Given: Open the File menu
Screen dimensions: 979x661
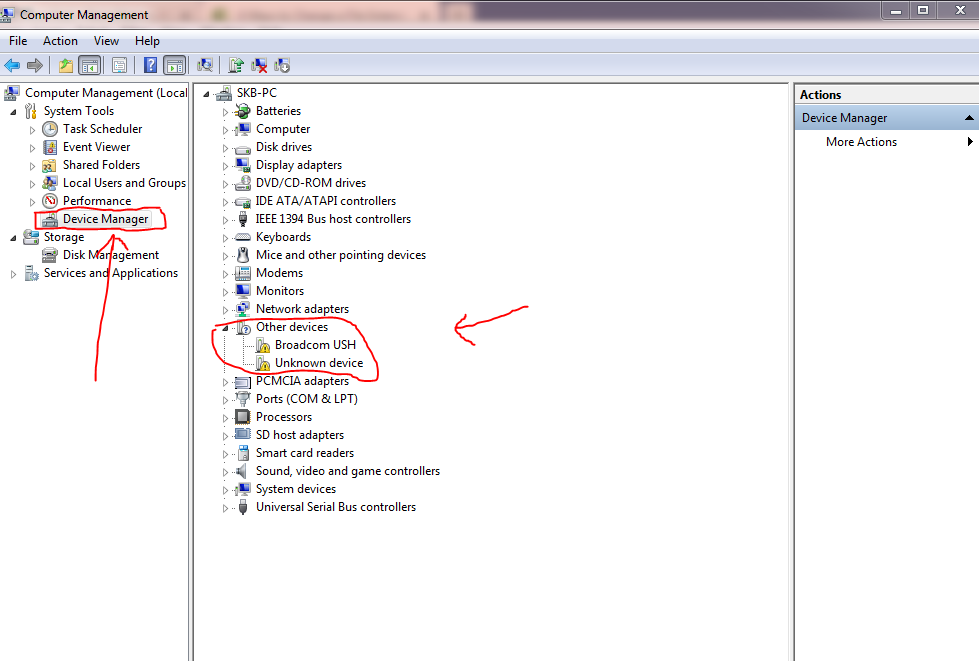Looking at the screenshot, I should 17,41.
